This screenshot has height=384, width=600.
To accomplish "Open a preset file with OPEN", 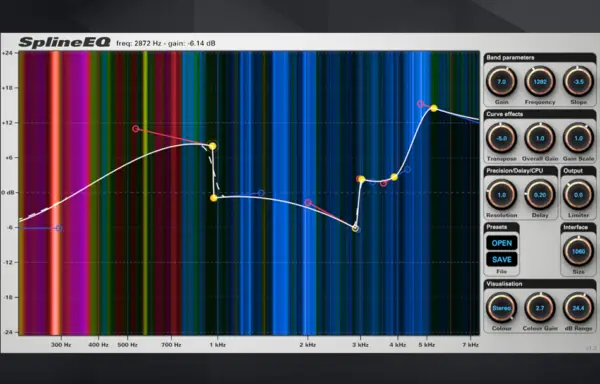I will (x=502, y=243).
